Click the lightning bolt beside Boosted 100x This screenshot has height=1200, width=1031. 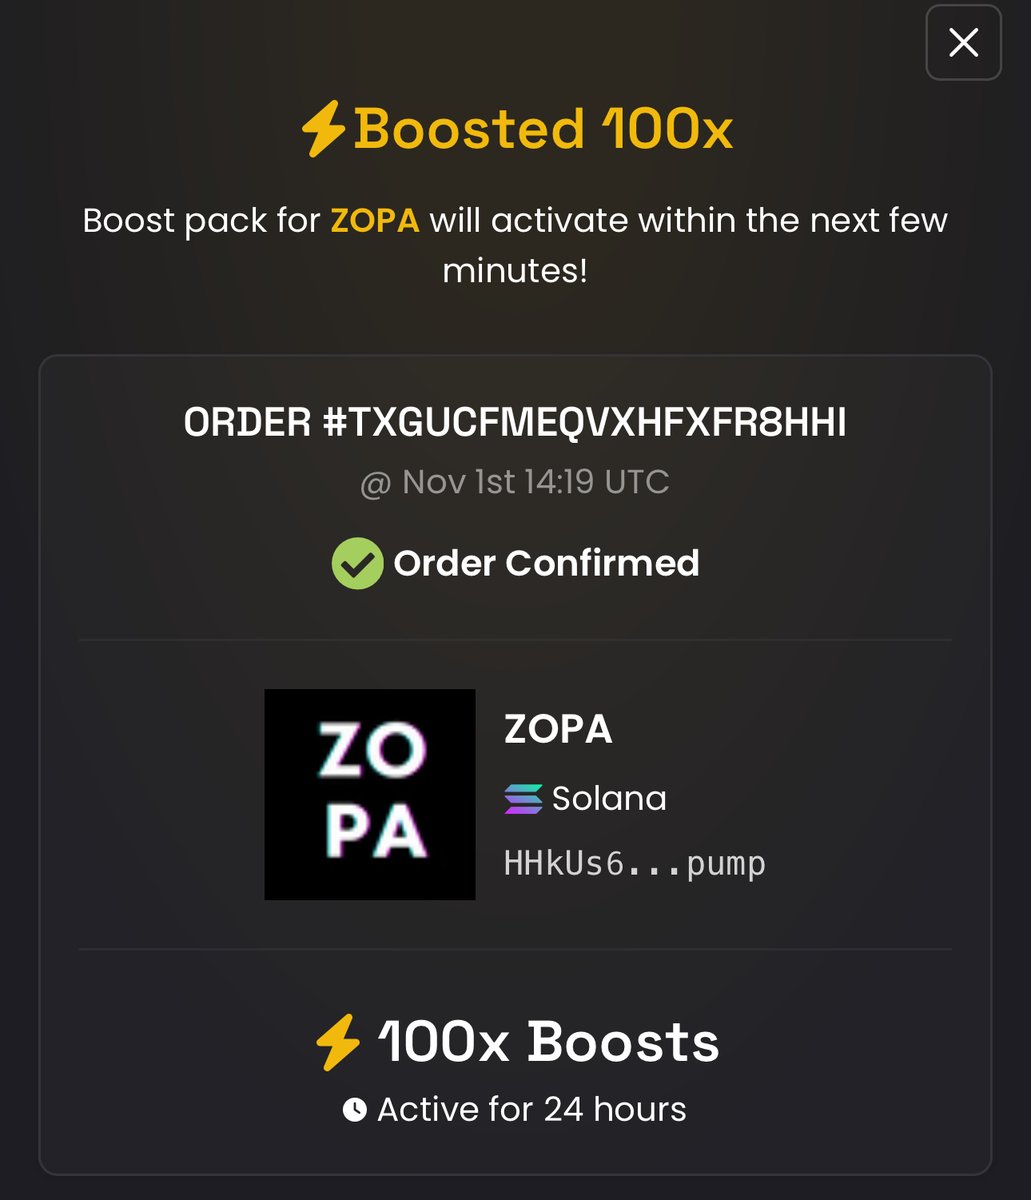tap(323, 130)
